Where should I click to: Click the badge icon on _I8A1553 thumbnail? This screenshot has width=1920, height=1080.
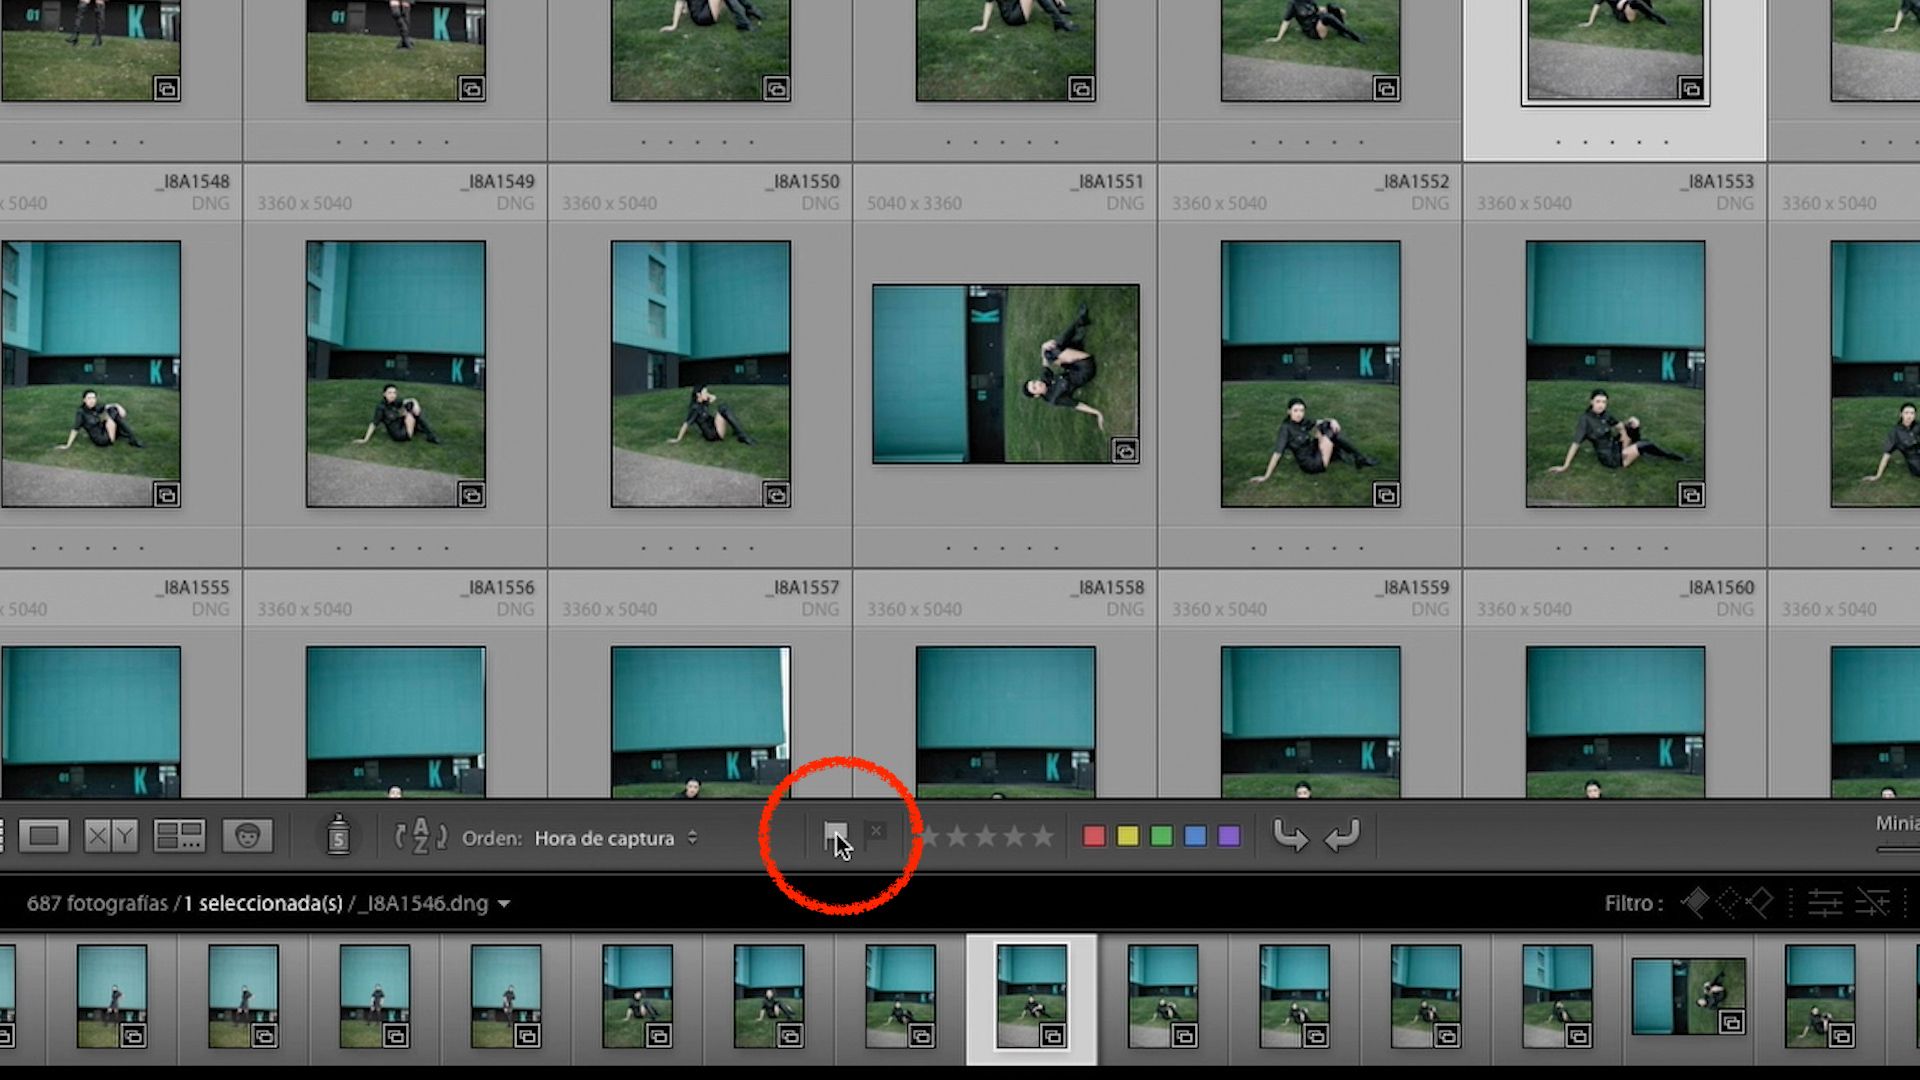point(1691,495)
